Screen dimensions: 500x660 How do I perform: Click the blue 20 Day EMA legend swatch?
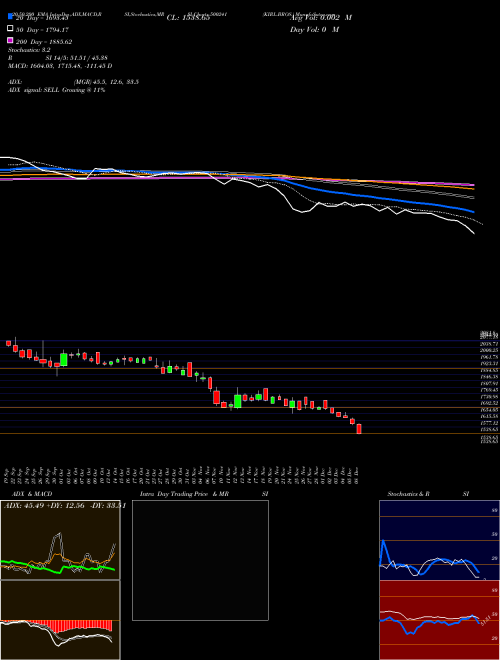tap(10, 16)
